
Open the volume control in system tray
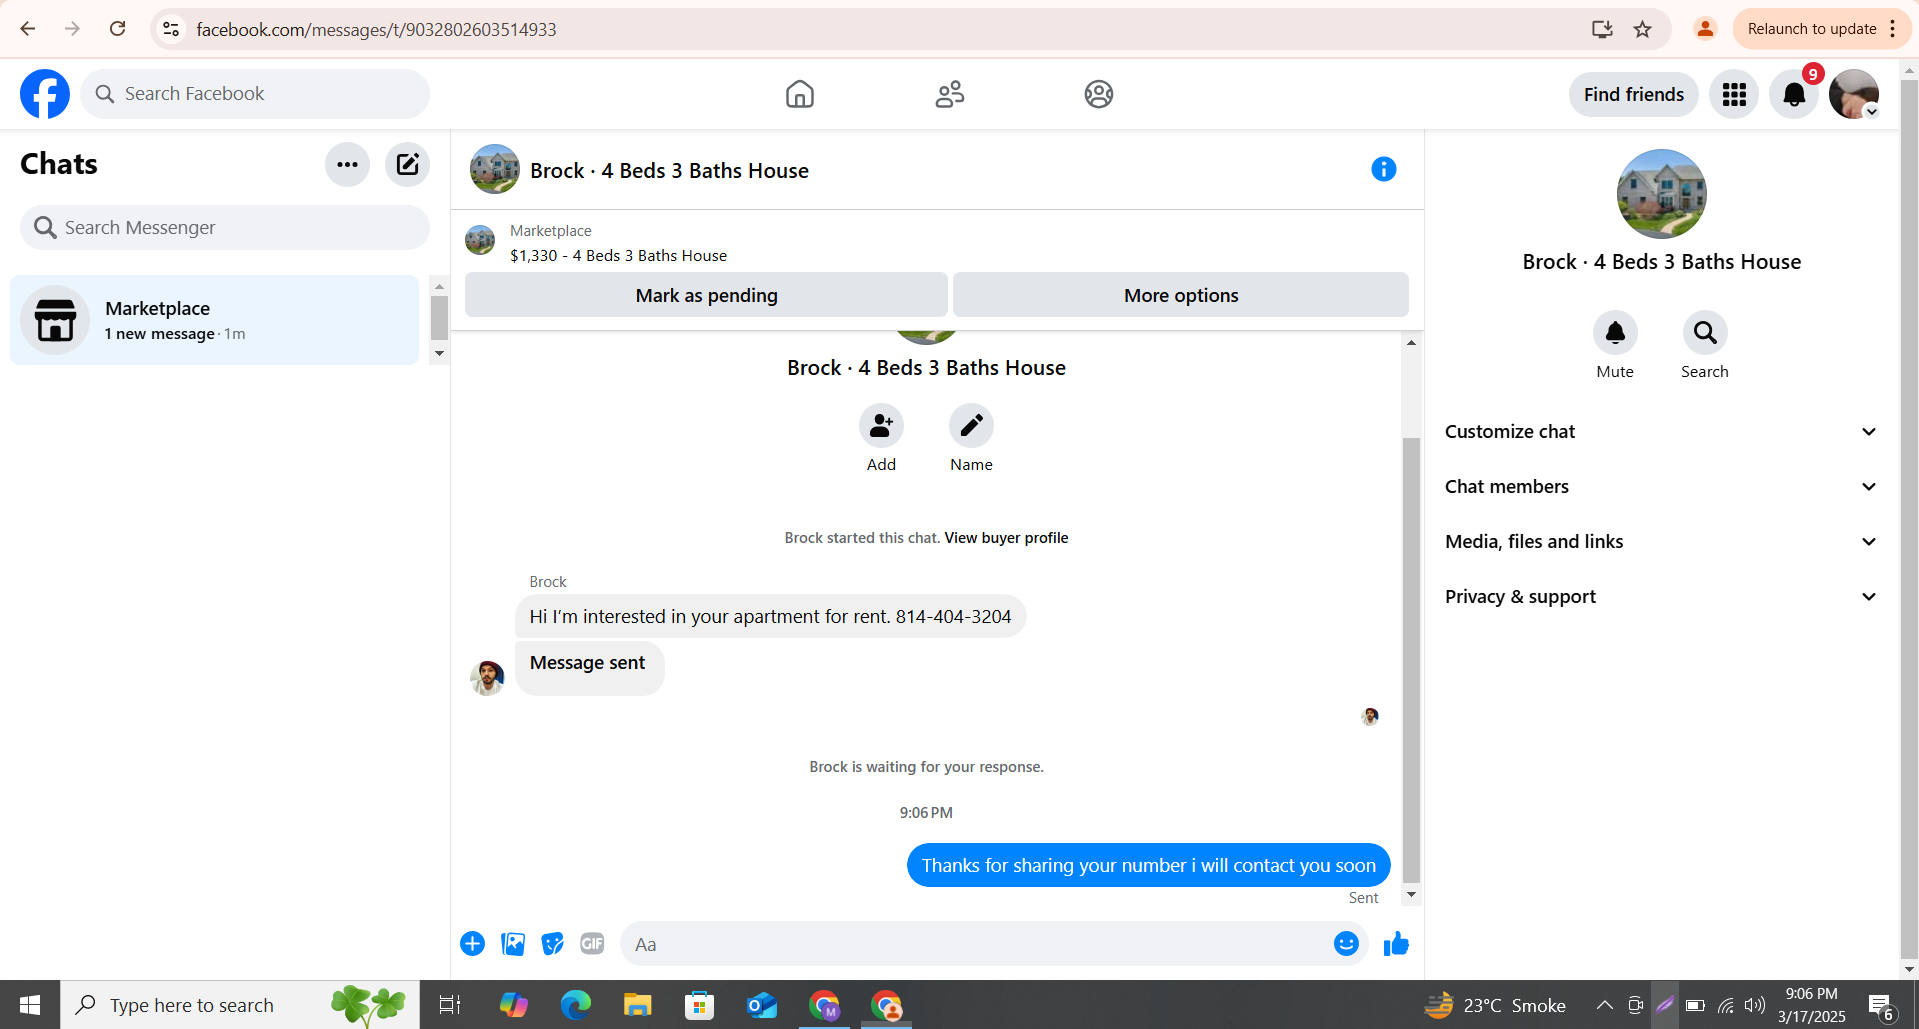(1755, 1005)
